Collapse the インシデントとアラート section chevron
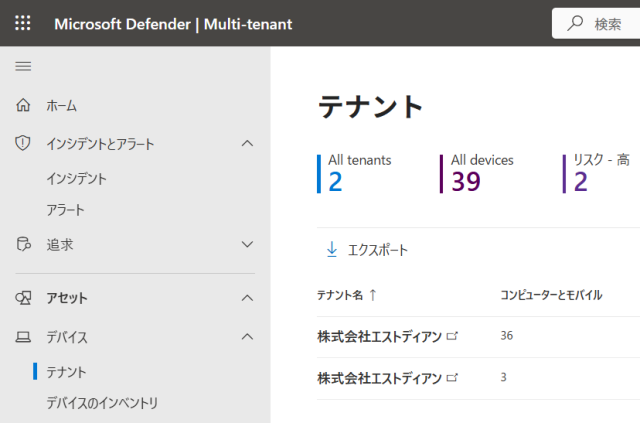 (x=247, y=143)
